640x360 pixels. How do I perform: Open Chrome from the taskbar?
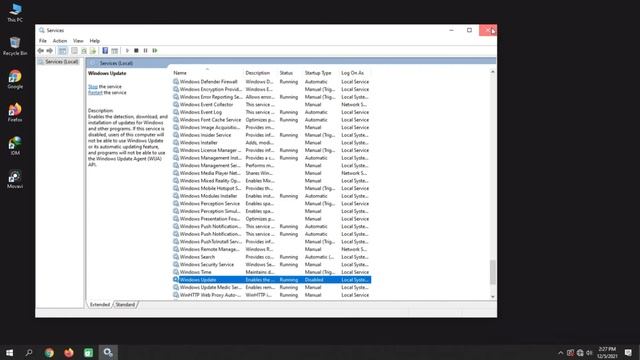[x=49, y=352]
